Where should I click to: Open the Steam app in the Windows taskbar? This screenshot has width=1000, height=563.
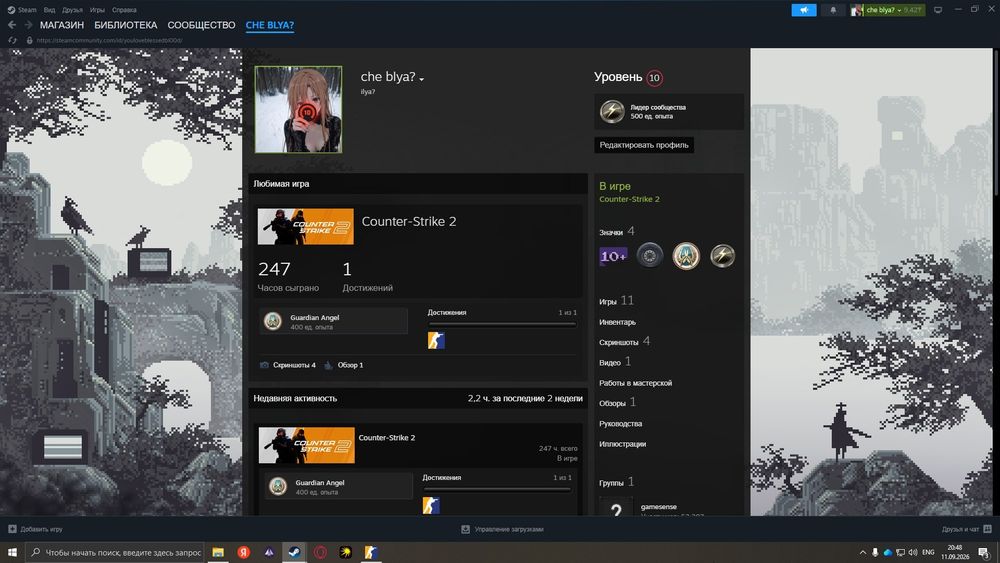click(x=294, y=552)
